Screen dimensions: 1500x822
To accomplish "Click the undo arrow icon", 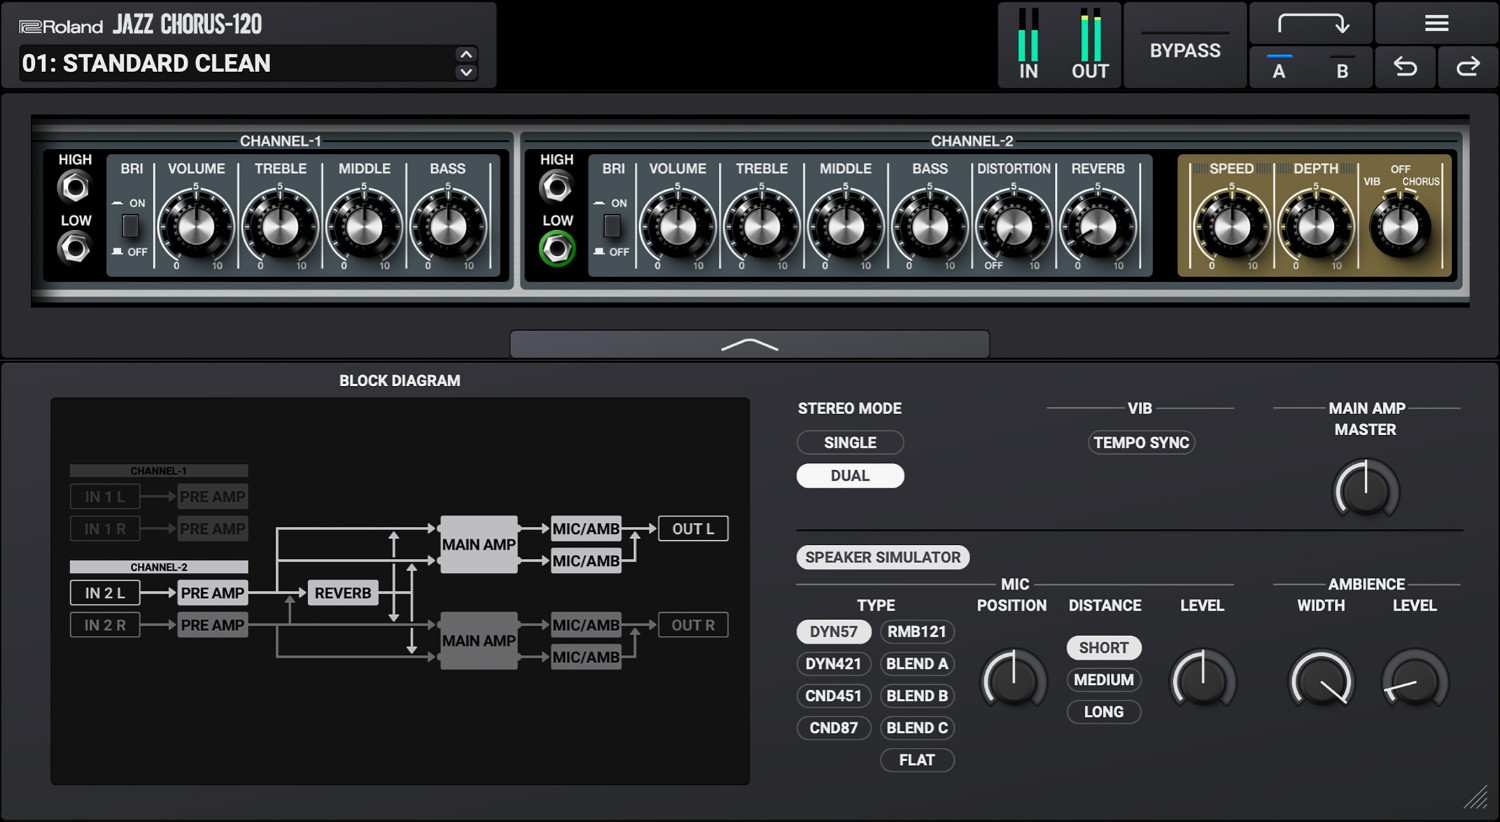I will tap(1405, 67).
